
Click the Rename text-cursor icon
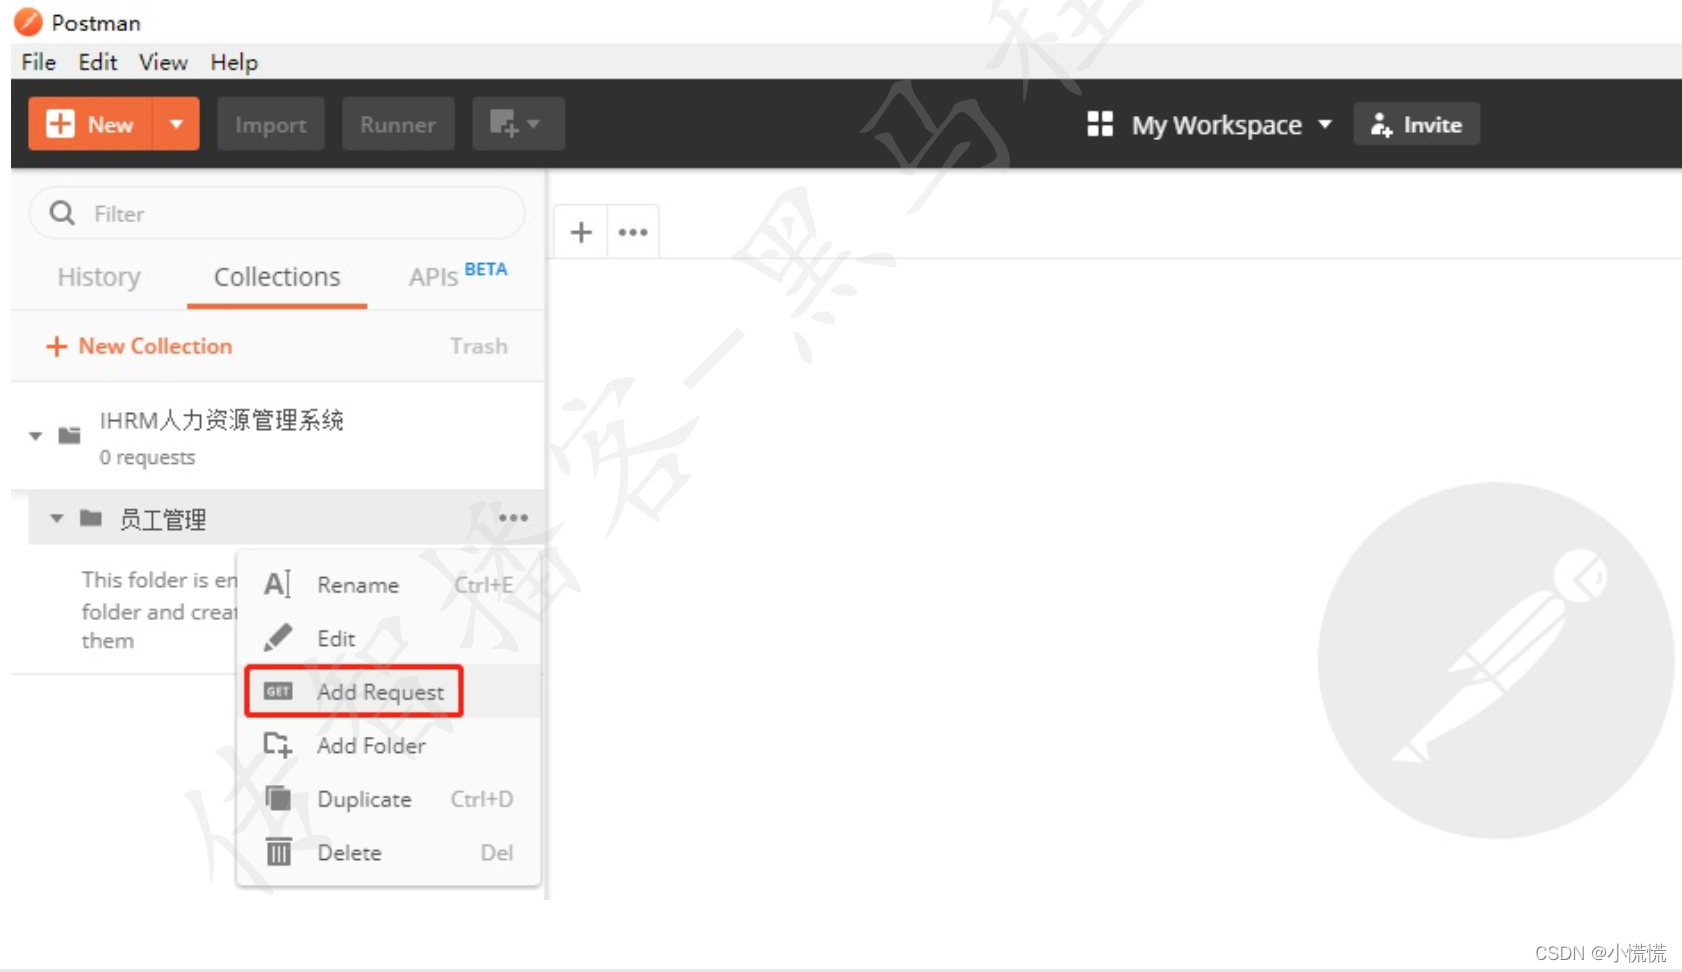click(x=278, y=584)
